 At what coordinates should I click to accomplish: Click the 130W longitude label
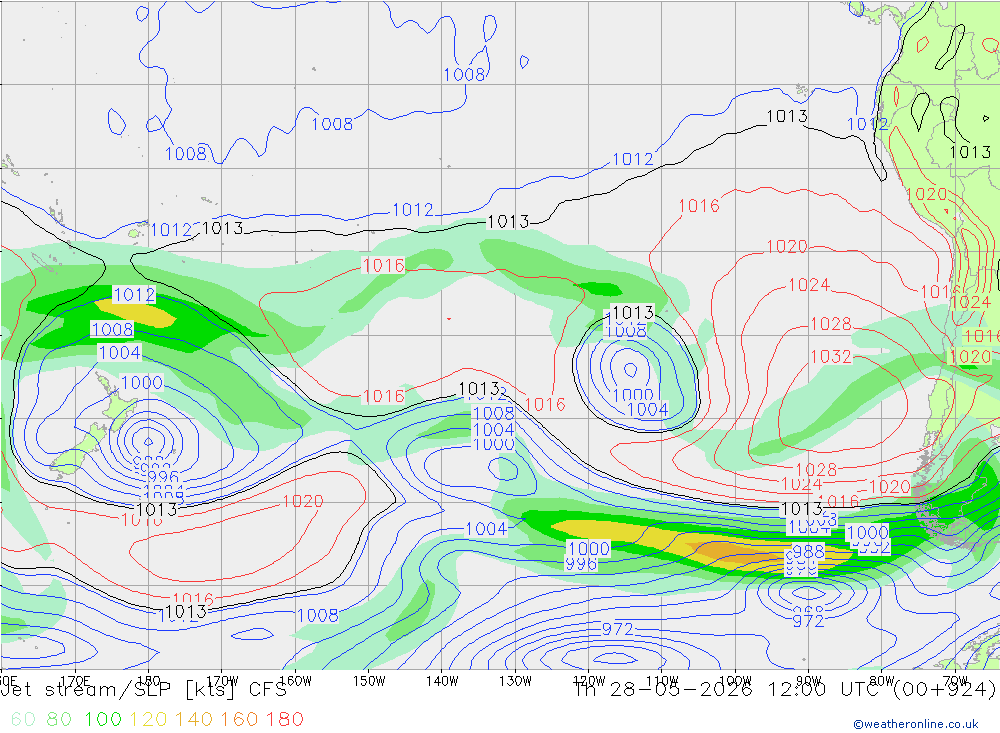click(x=515, y=681)
